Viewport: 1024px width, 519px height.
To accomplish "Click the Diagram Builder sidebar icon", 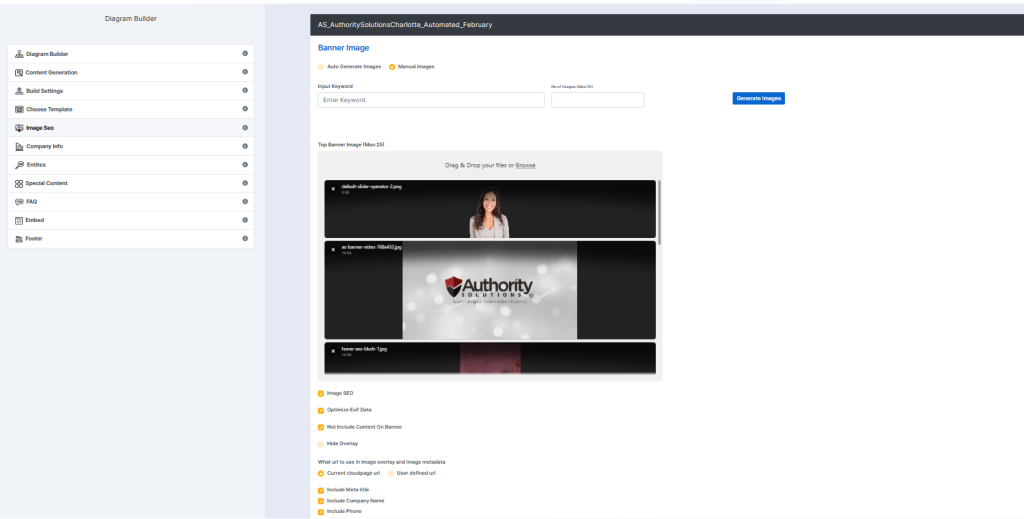I will pyautogui.click(x=19, y=54).
